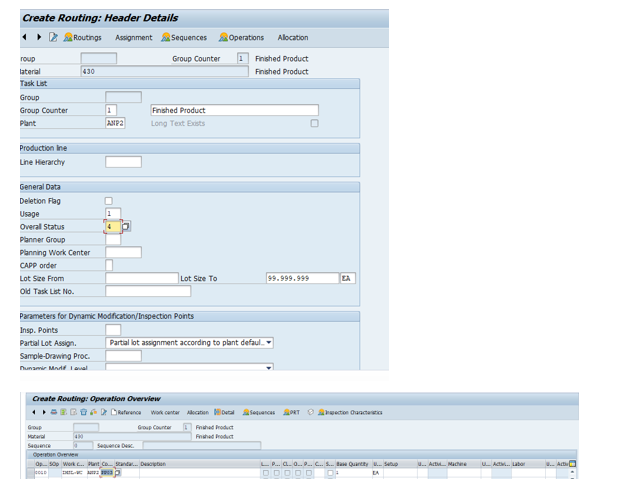
Task: Click the Usage input field
Action: (113, 214)
